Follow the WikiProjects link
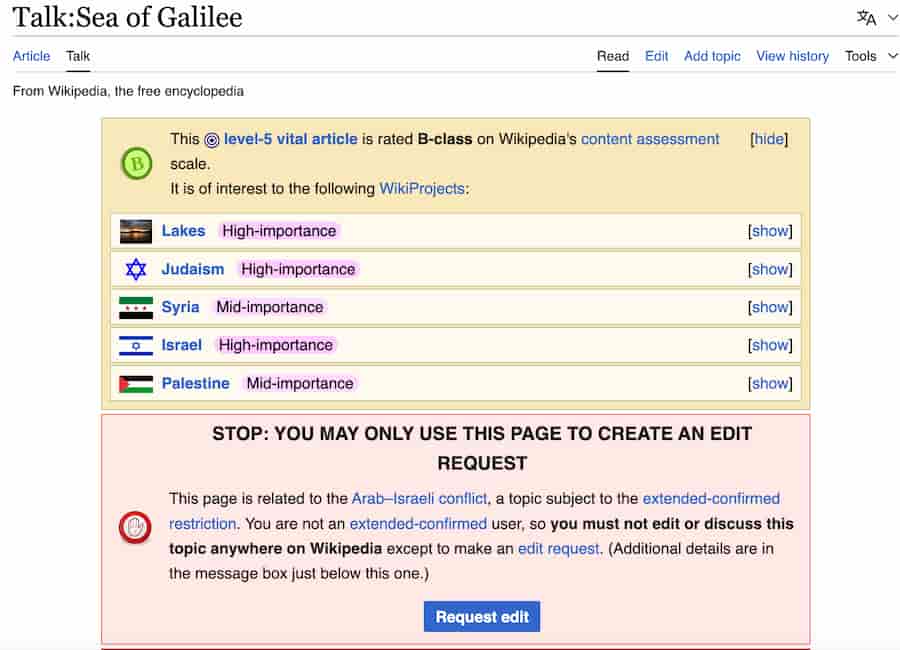 (x=422, y=188)
